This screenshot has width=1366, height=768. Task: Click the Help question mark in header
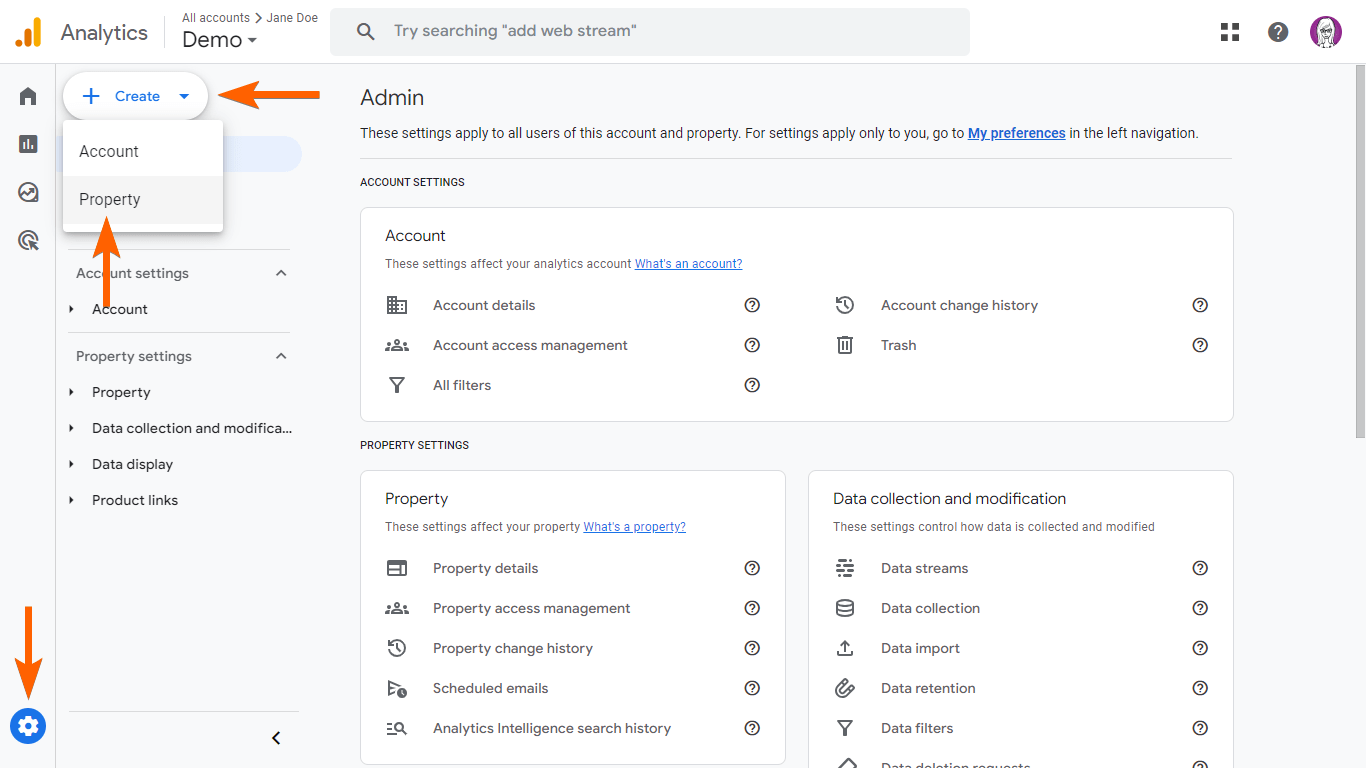(x=1278, y=32)
